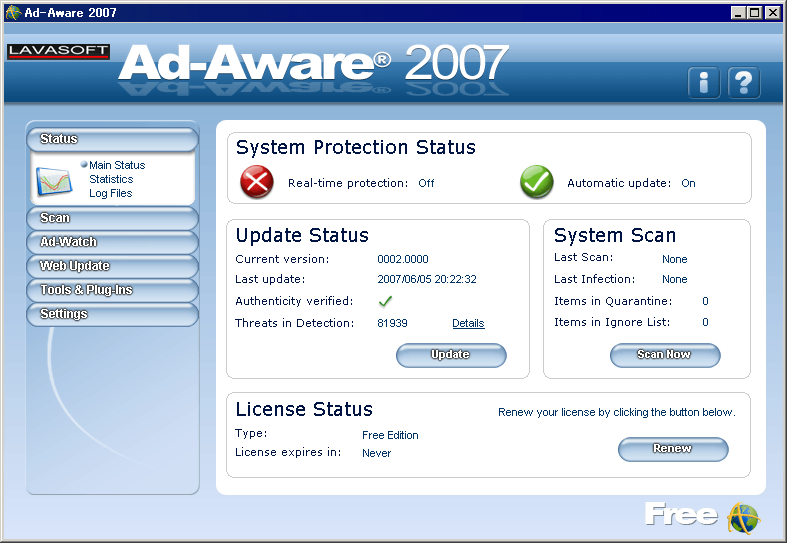Click the 'Authenticity verified:' label
Screen dimensions: 787x543
click(x=294, y=301)
